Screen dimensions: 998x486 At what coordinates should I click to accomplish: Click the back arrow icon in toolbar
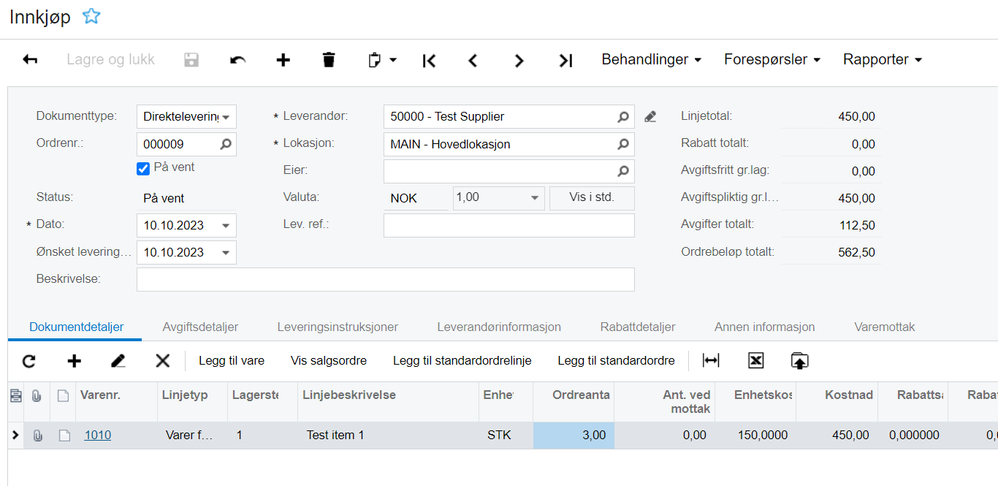pyautogui.click(x=30, y=60)
